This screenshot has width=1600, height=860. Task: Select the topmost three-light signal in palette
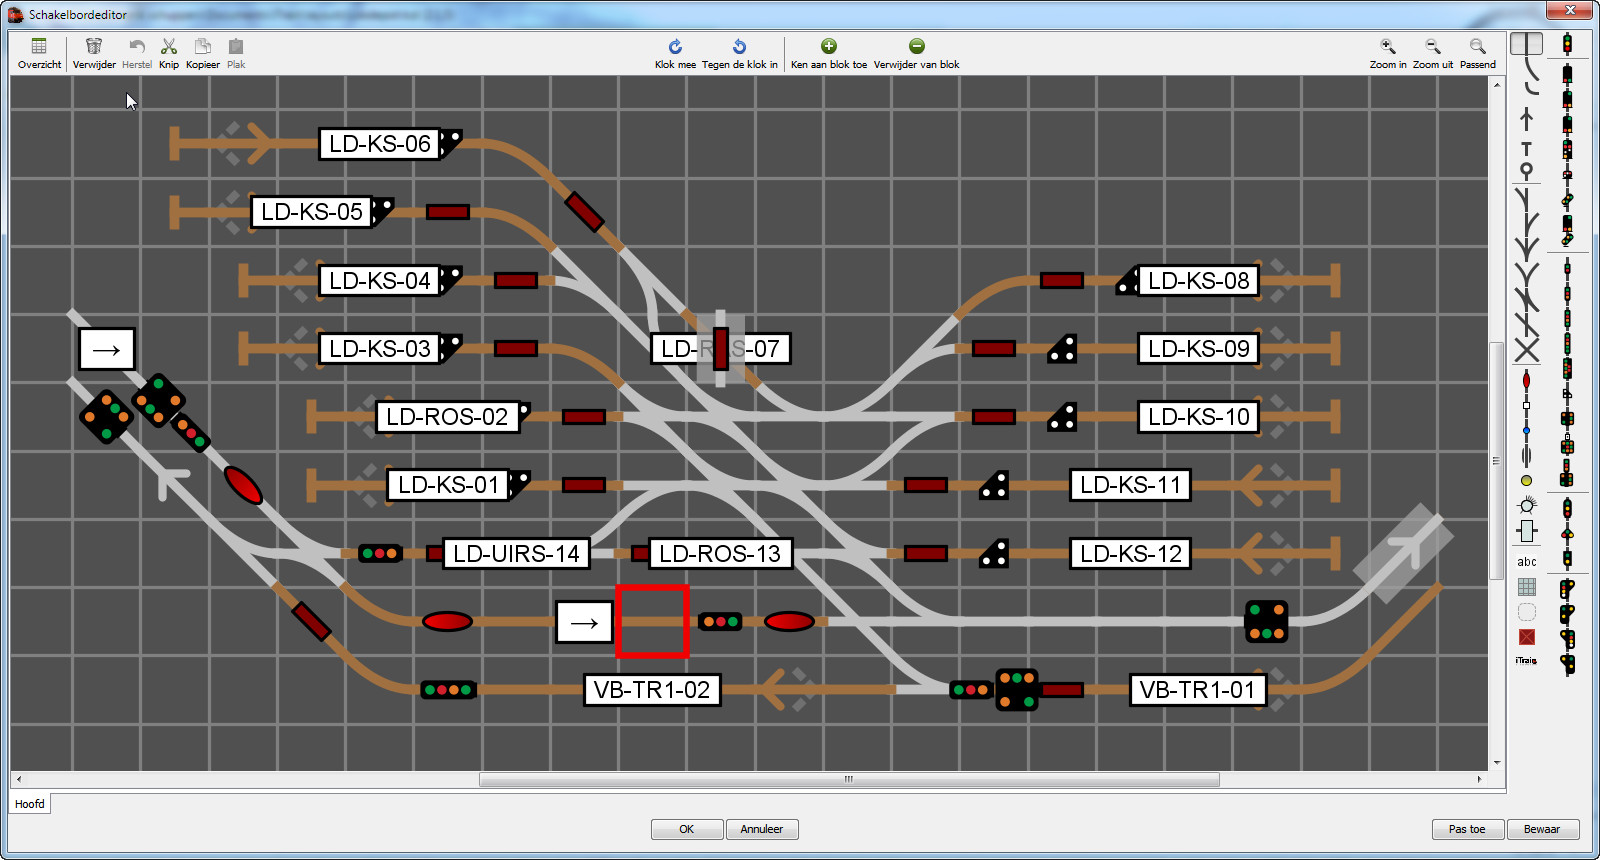click(1567, 44)
